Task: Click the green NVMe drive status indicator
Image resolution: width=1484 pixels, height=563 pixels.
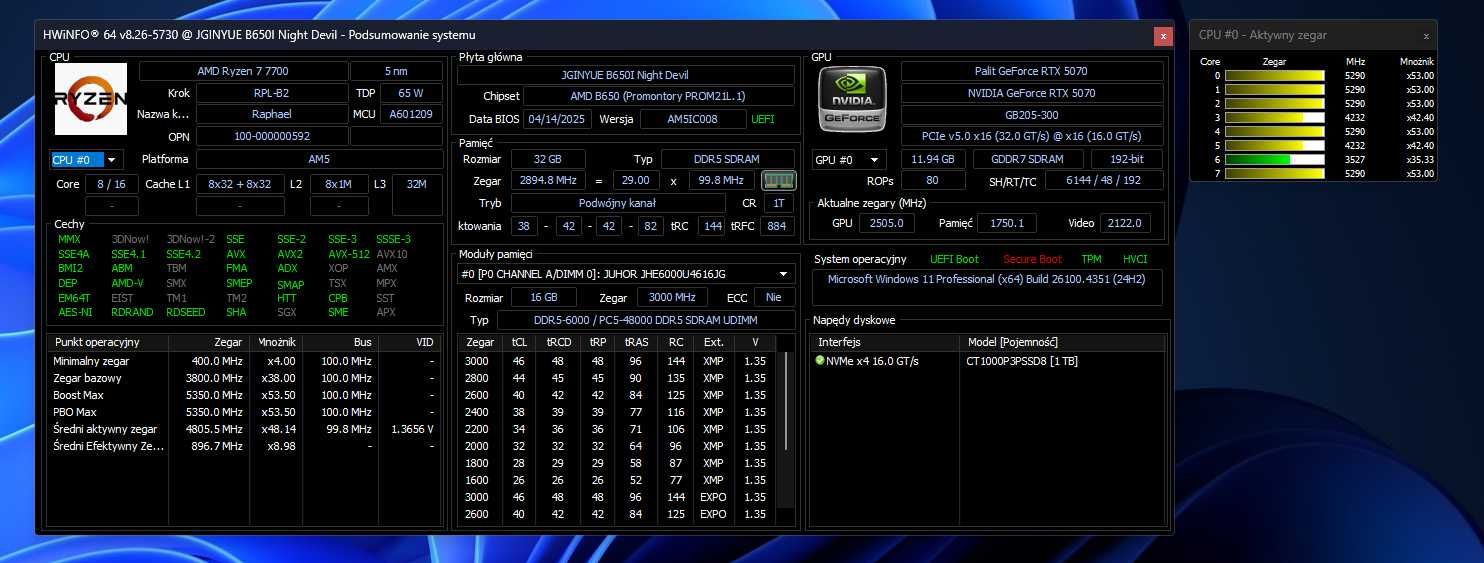Action: 820,361
